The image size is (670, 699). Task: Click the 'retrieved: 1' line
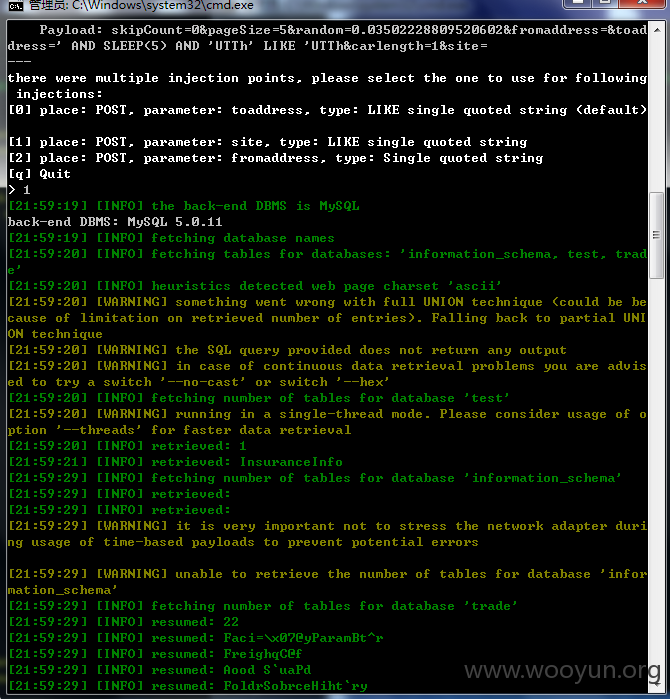[x=127, y=446]
